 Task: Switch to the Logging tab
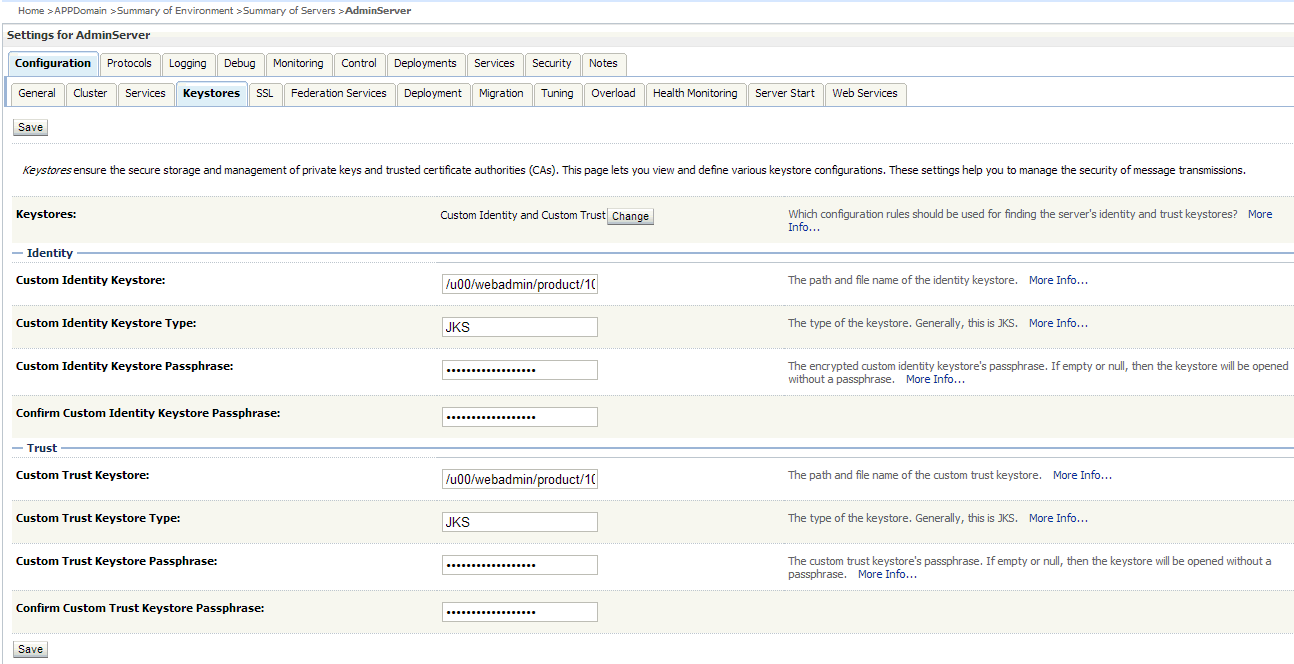coord(188,63)
